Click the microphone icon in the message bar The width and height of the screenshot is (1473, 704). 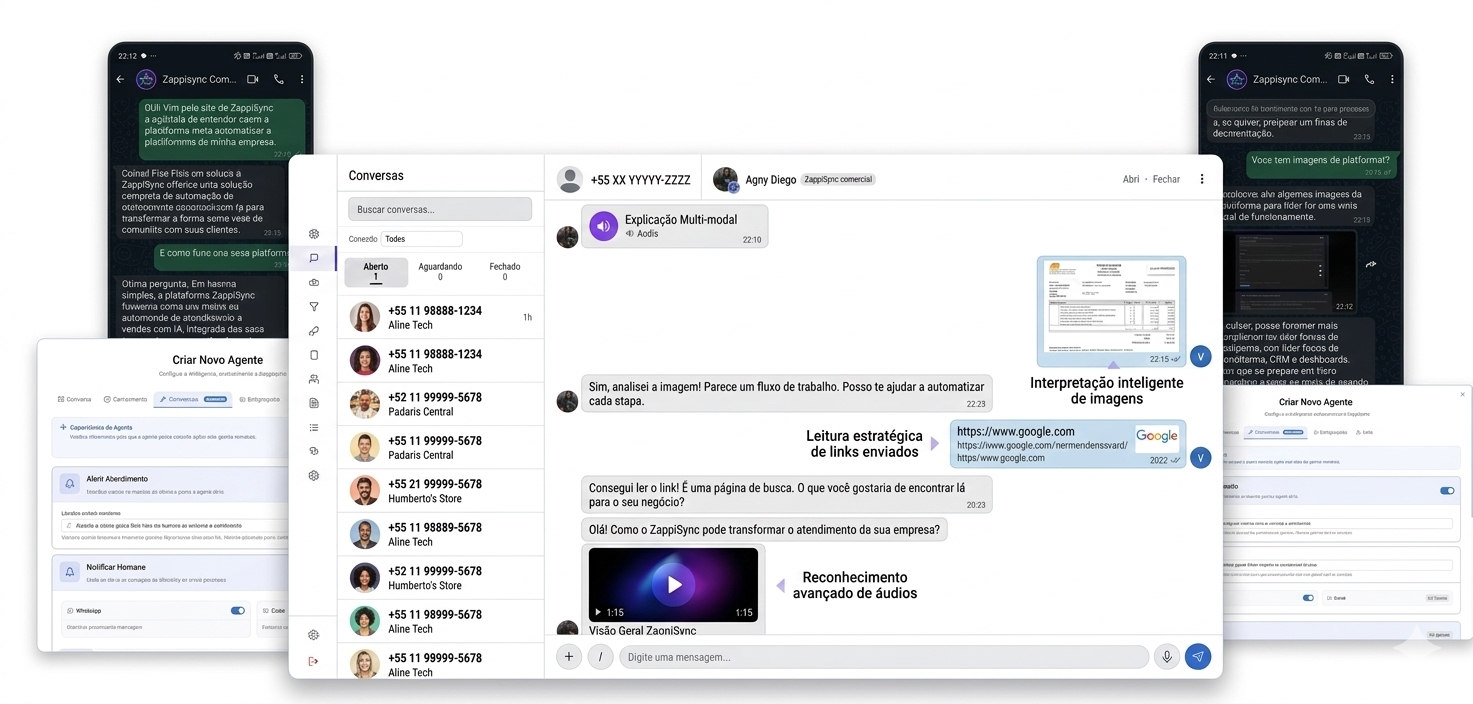pyautogui.click(x=1166, y=656)
